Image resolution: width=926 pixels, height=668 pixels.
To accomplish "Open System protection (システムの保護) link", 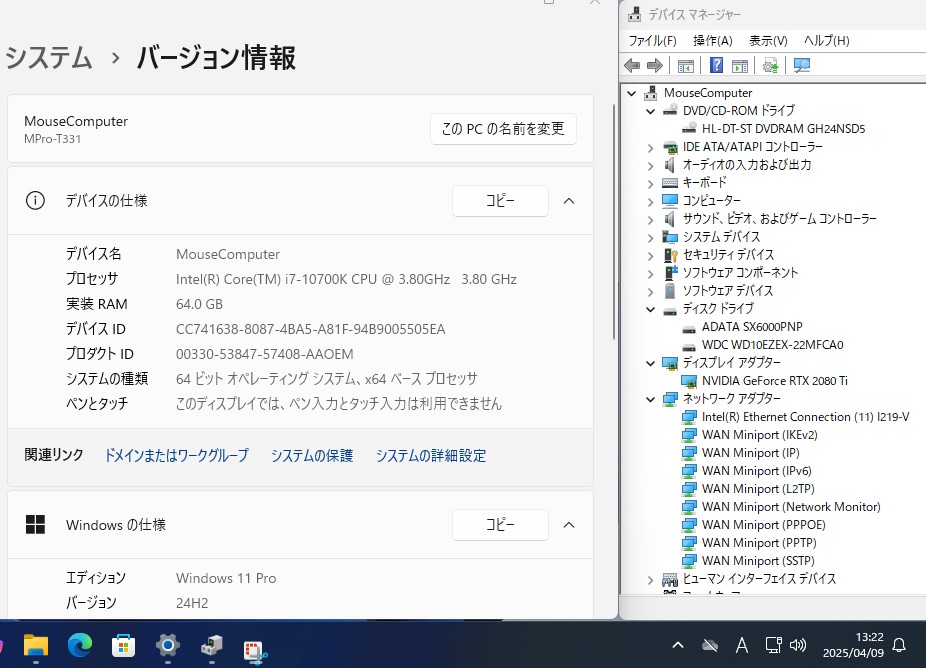I will 312,455.
